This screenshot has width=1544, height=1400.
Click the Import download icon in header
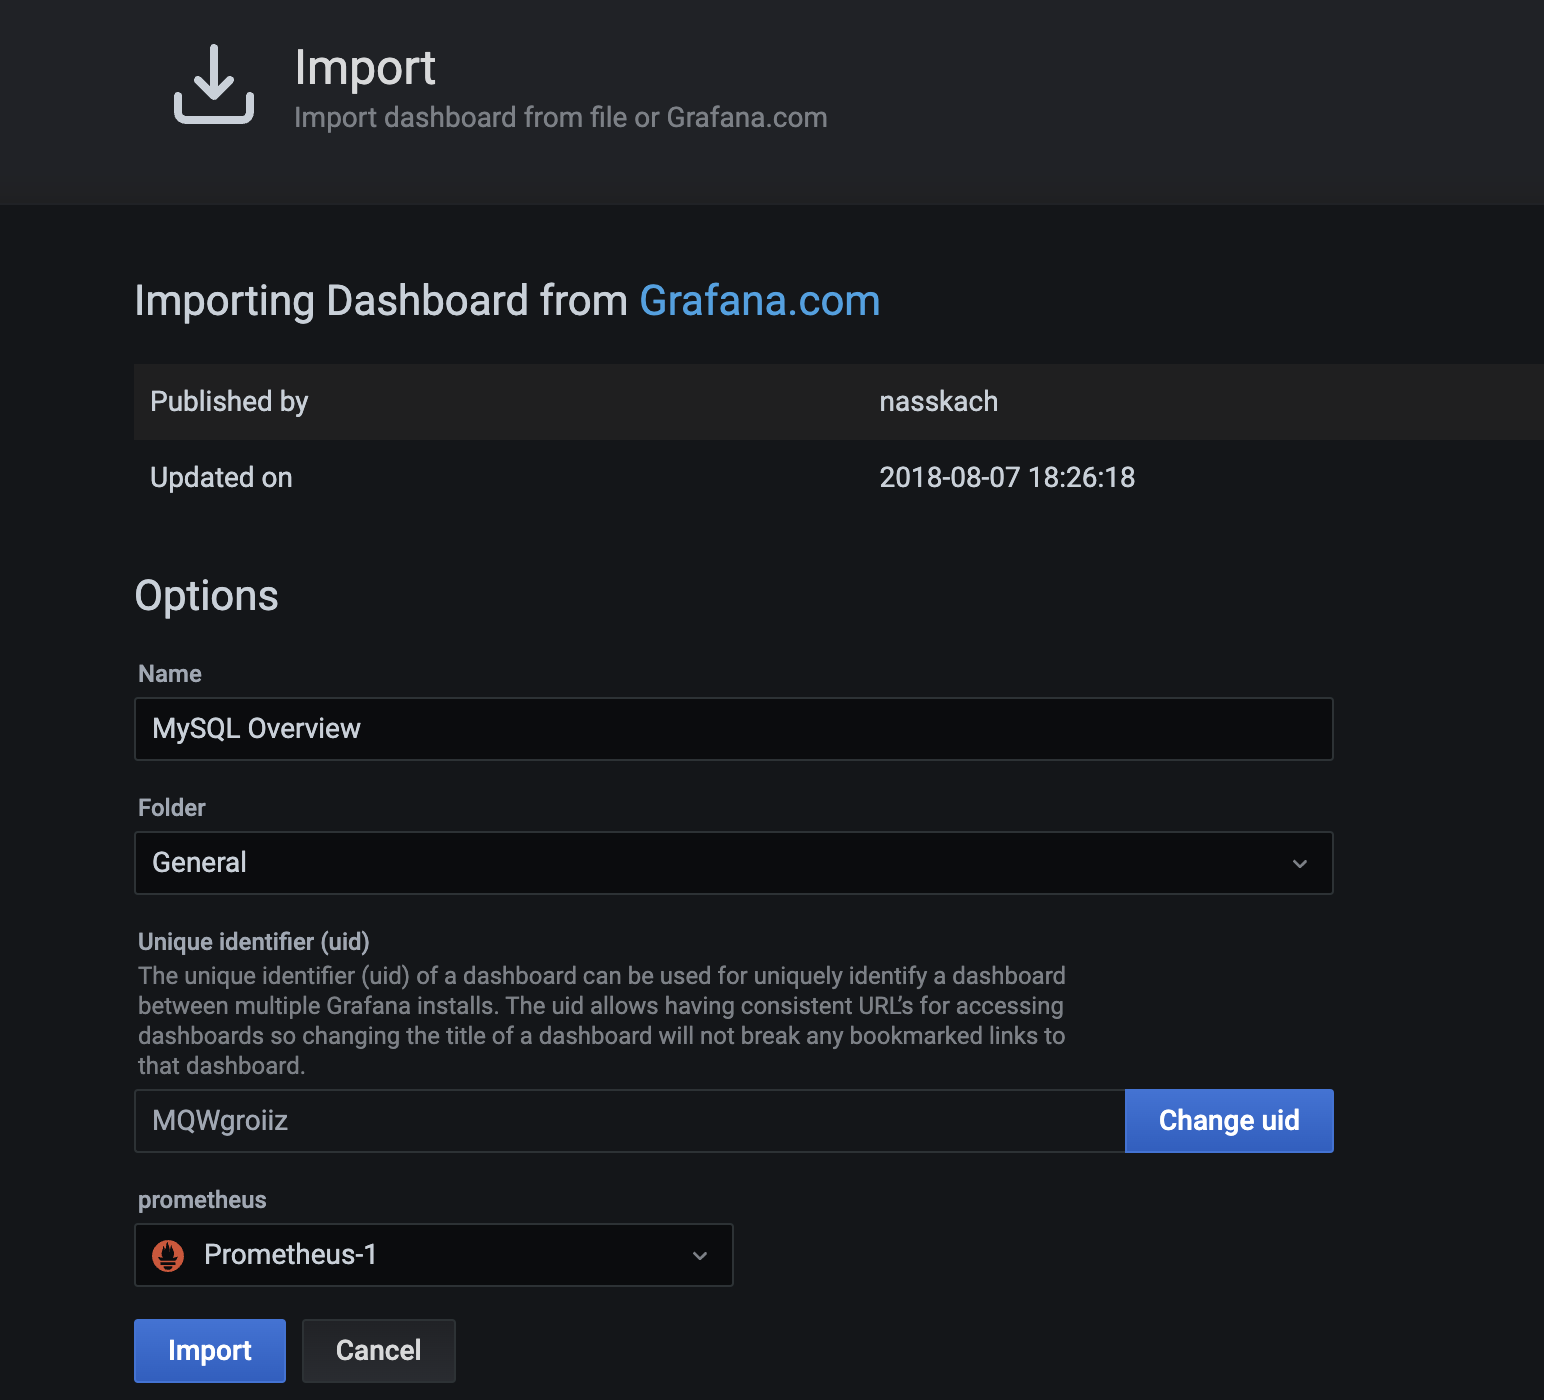coord(214,84)
